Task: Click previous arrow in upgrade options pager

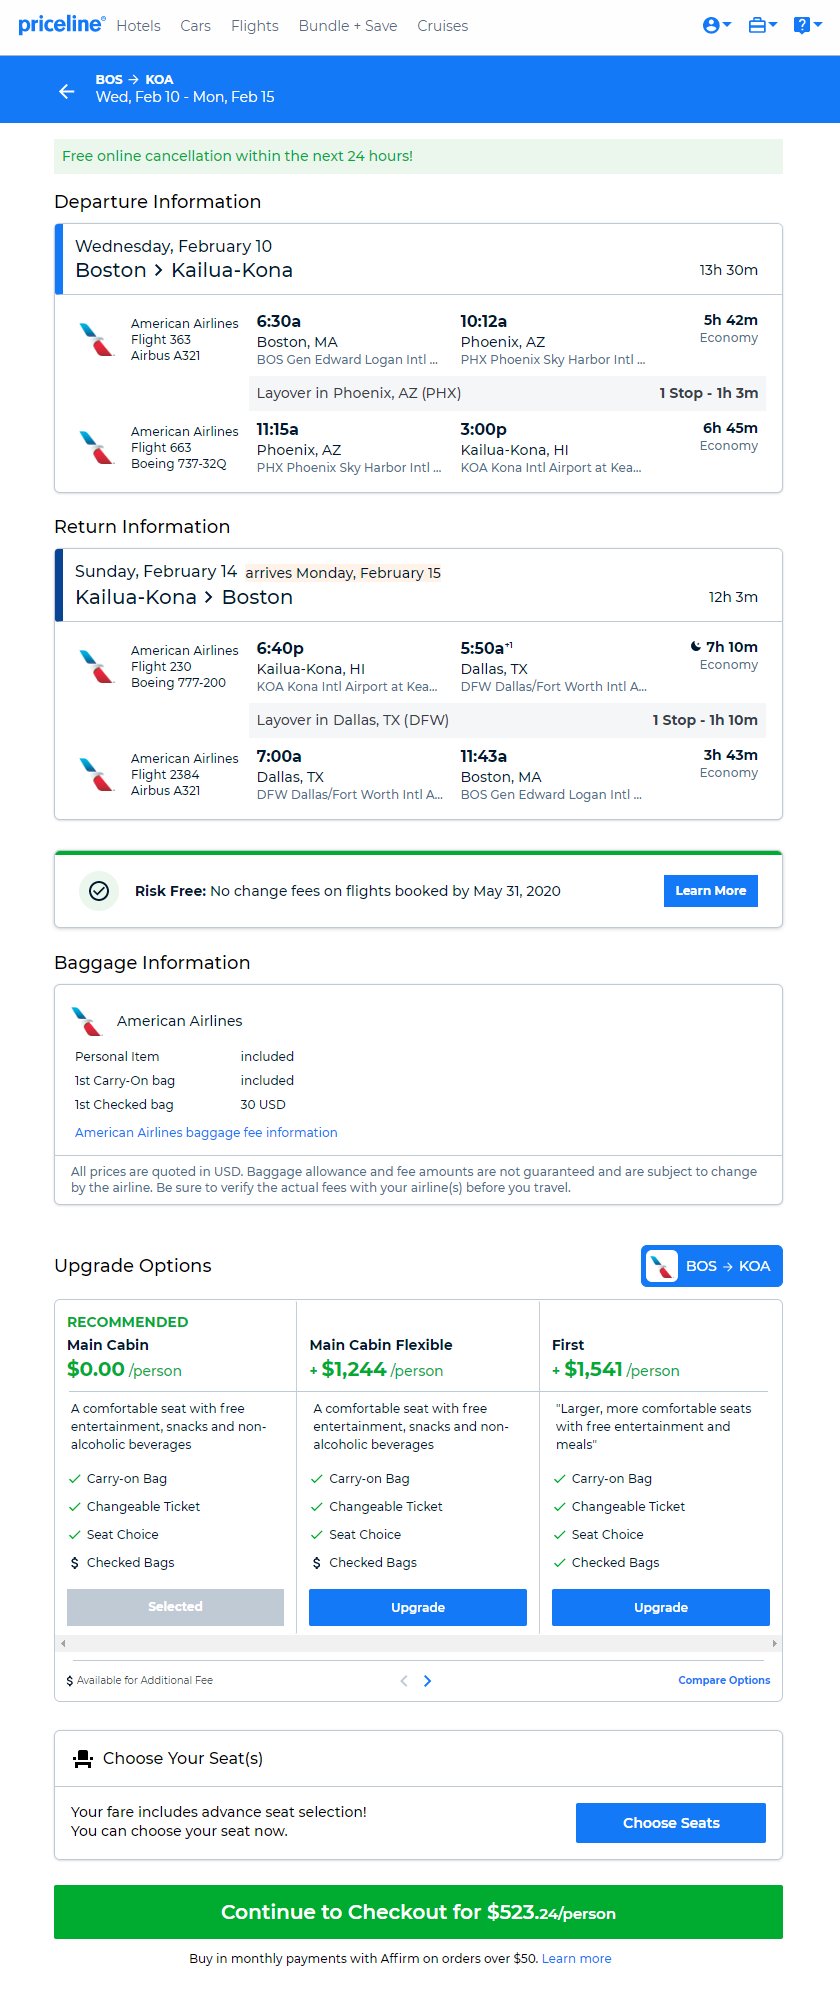Action: coord(404,1681)
